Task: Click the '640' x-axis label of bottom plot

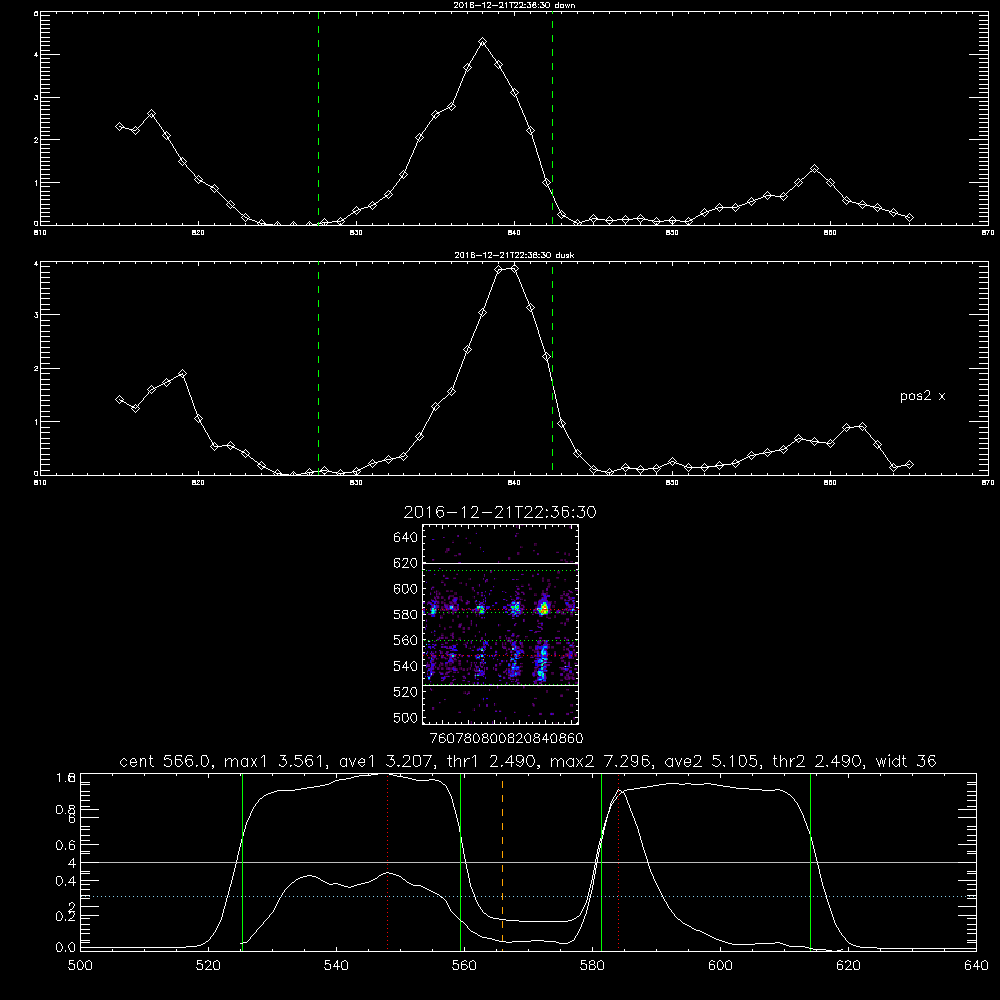Action: point(976,966)
